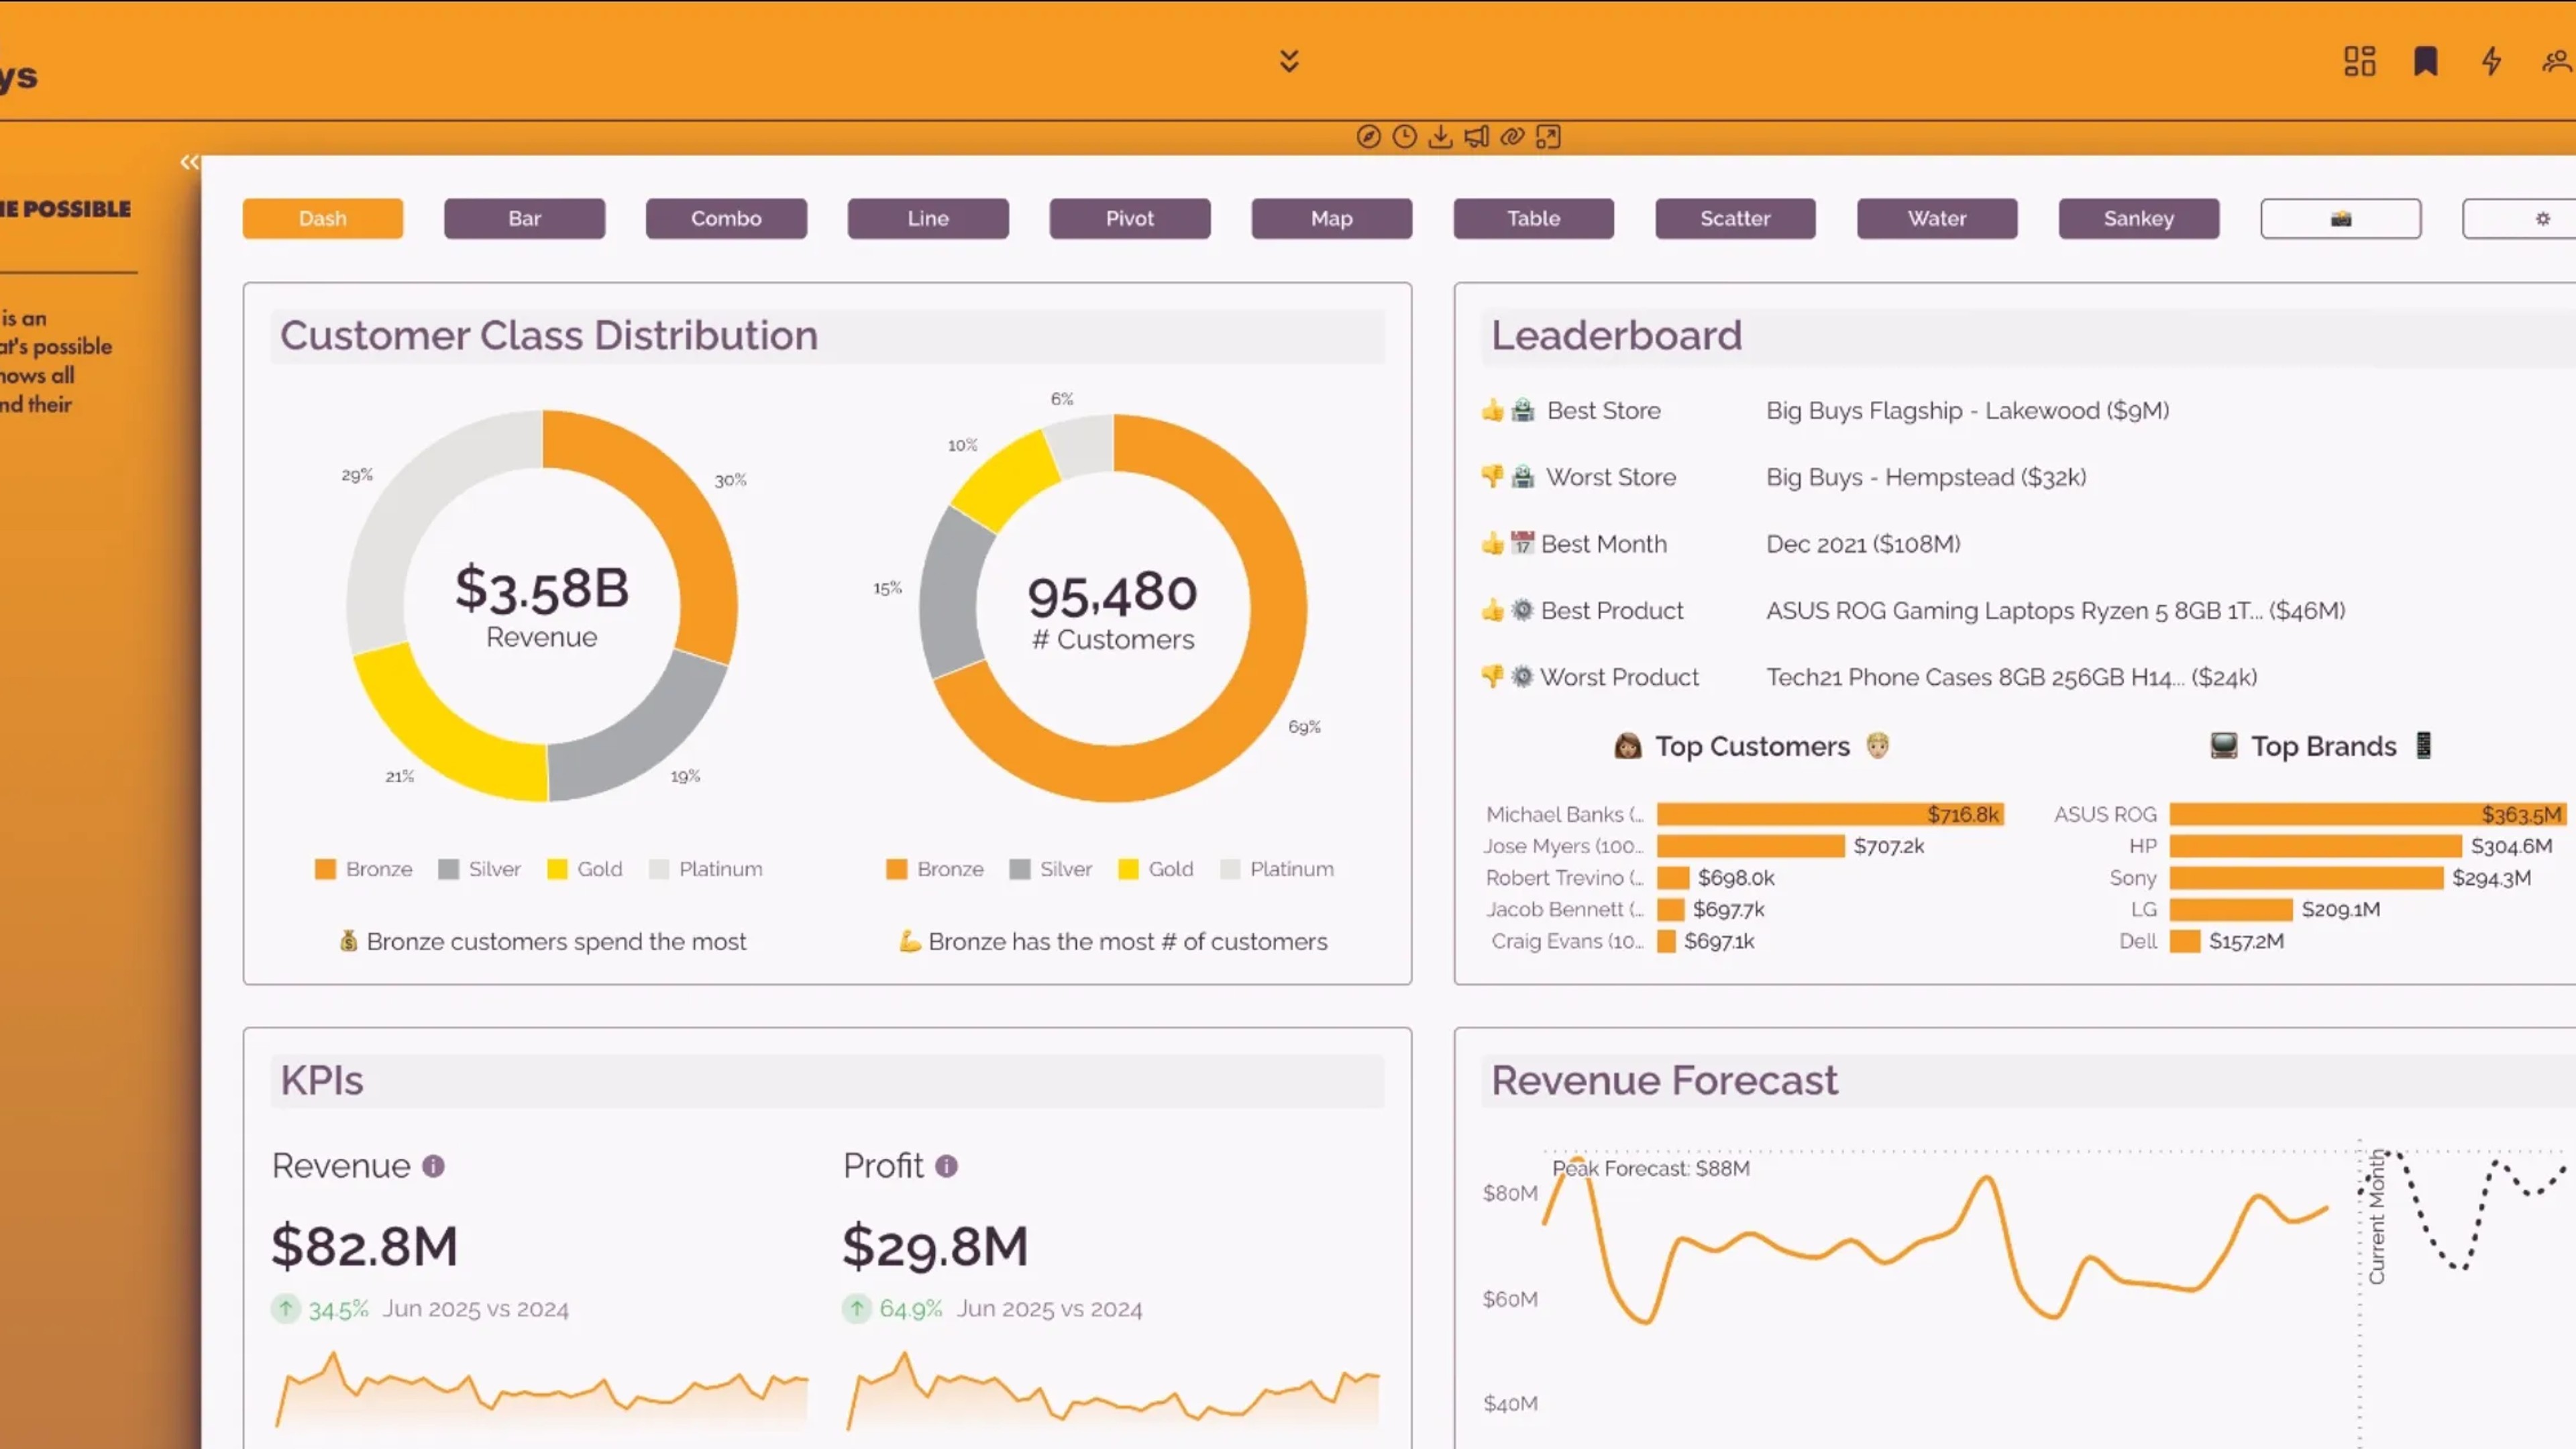Click the Worst Store thumbs-down icon

(1493, 477)
